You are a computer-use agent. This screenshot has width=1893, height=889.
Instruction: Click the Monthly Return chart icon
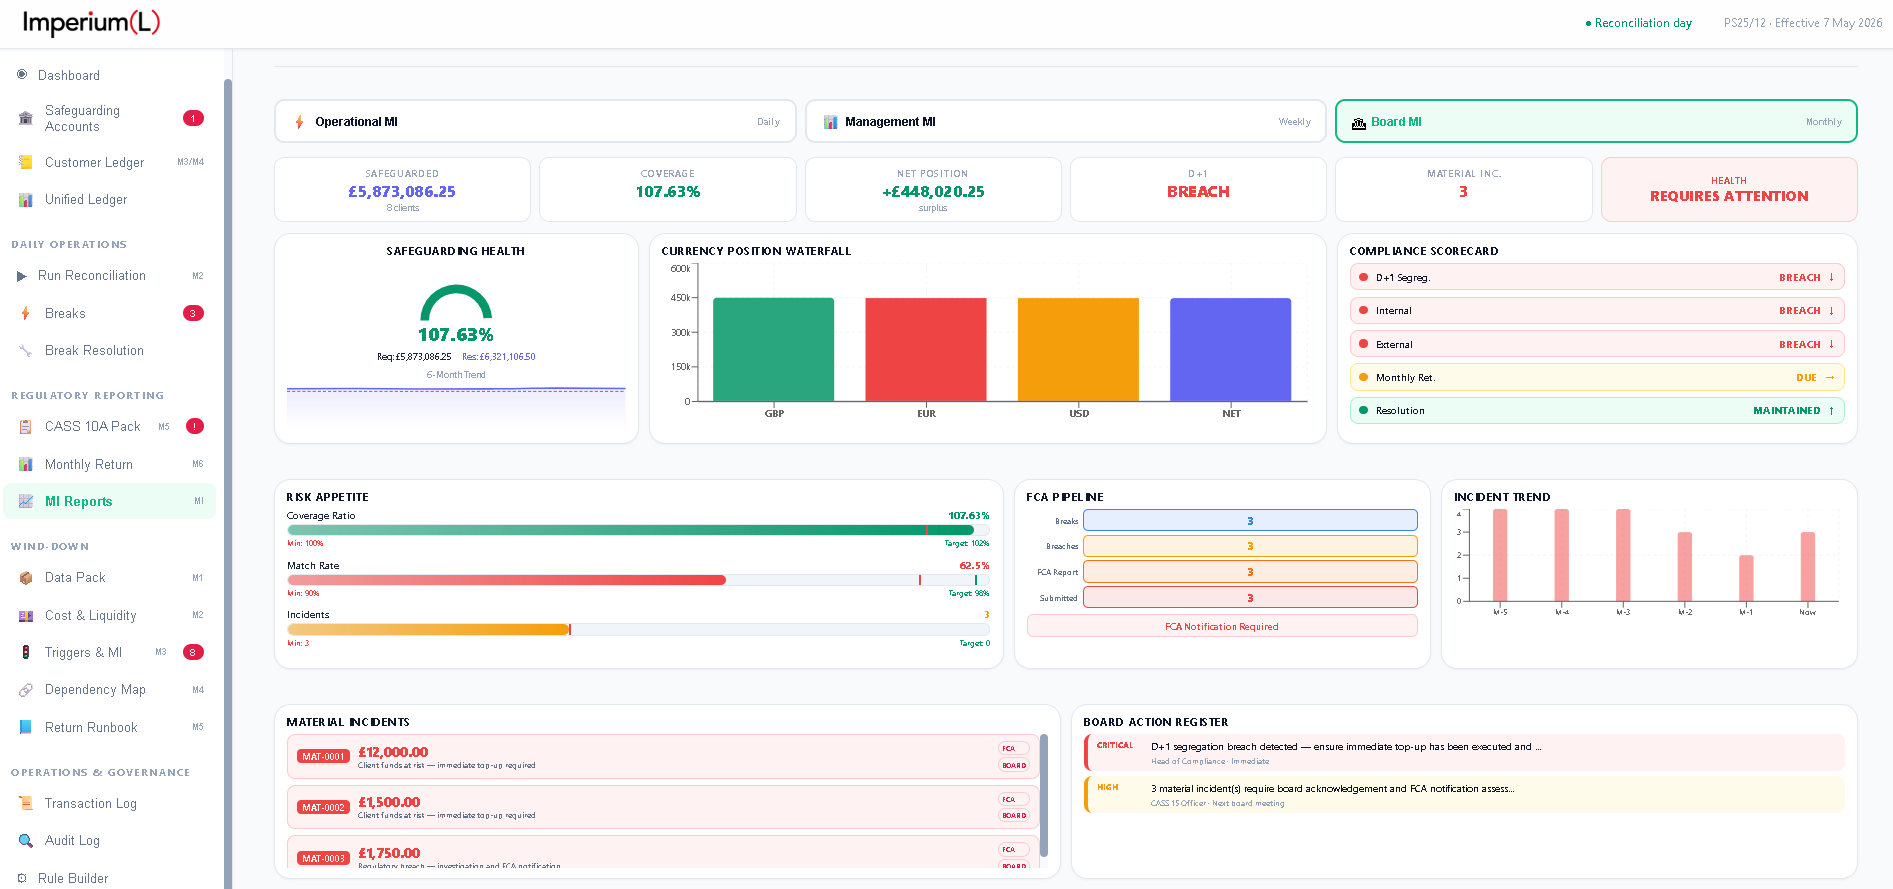click(x=26, y=464)
